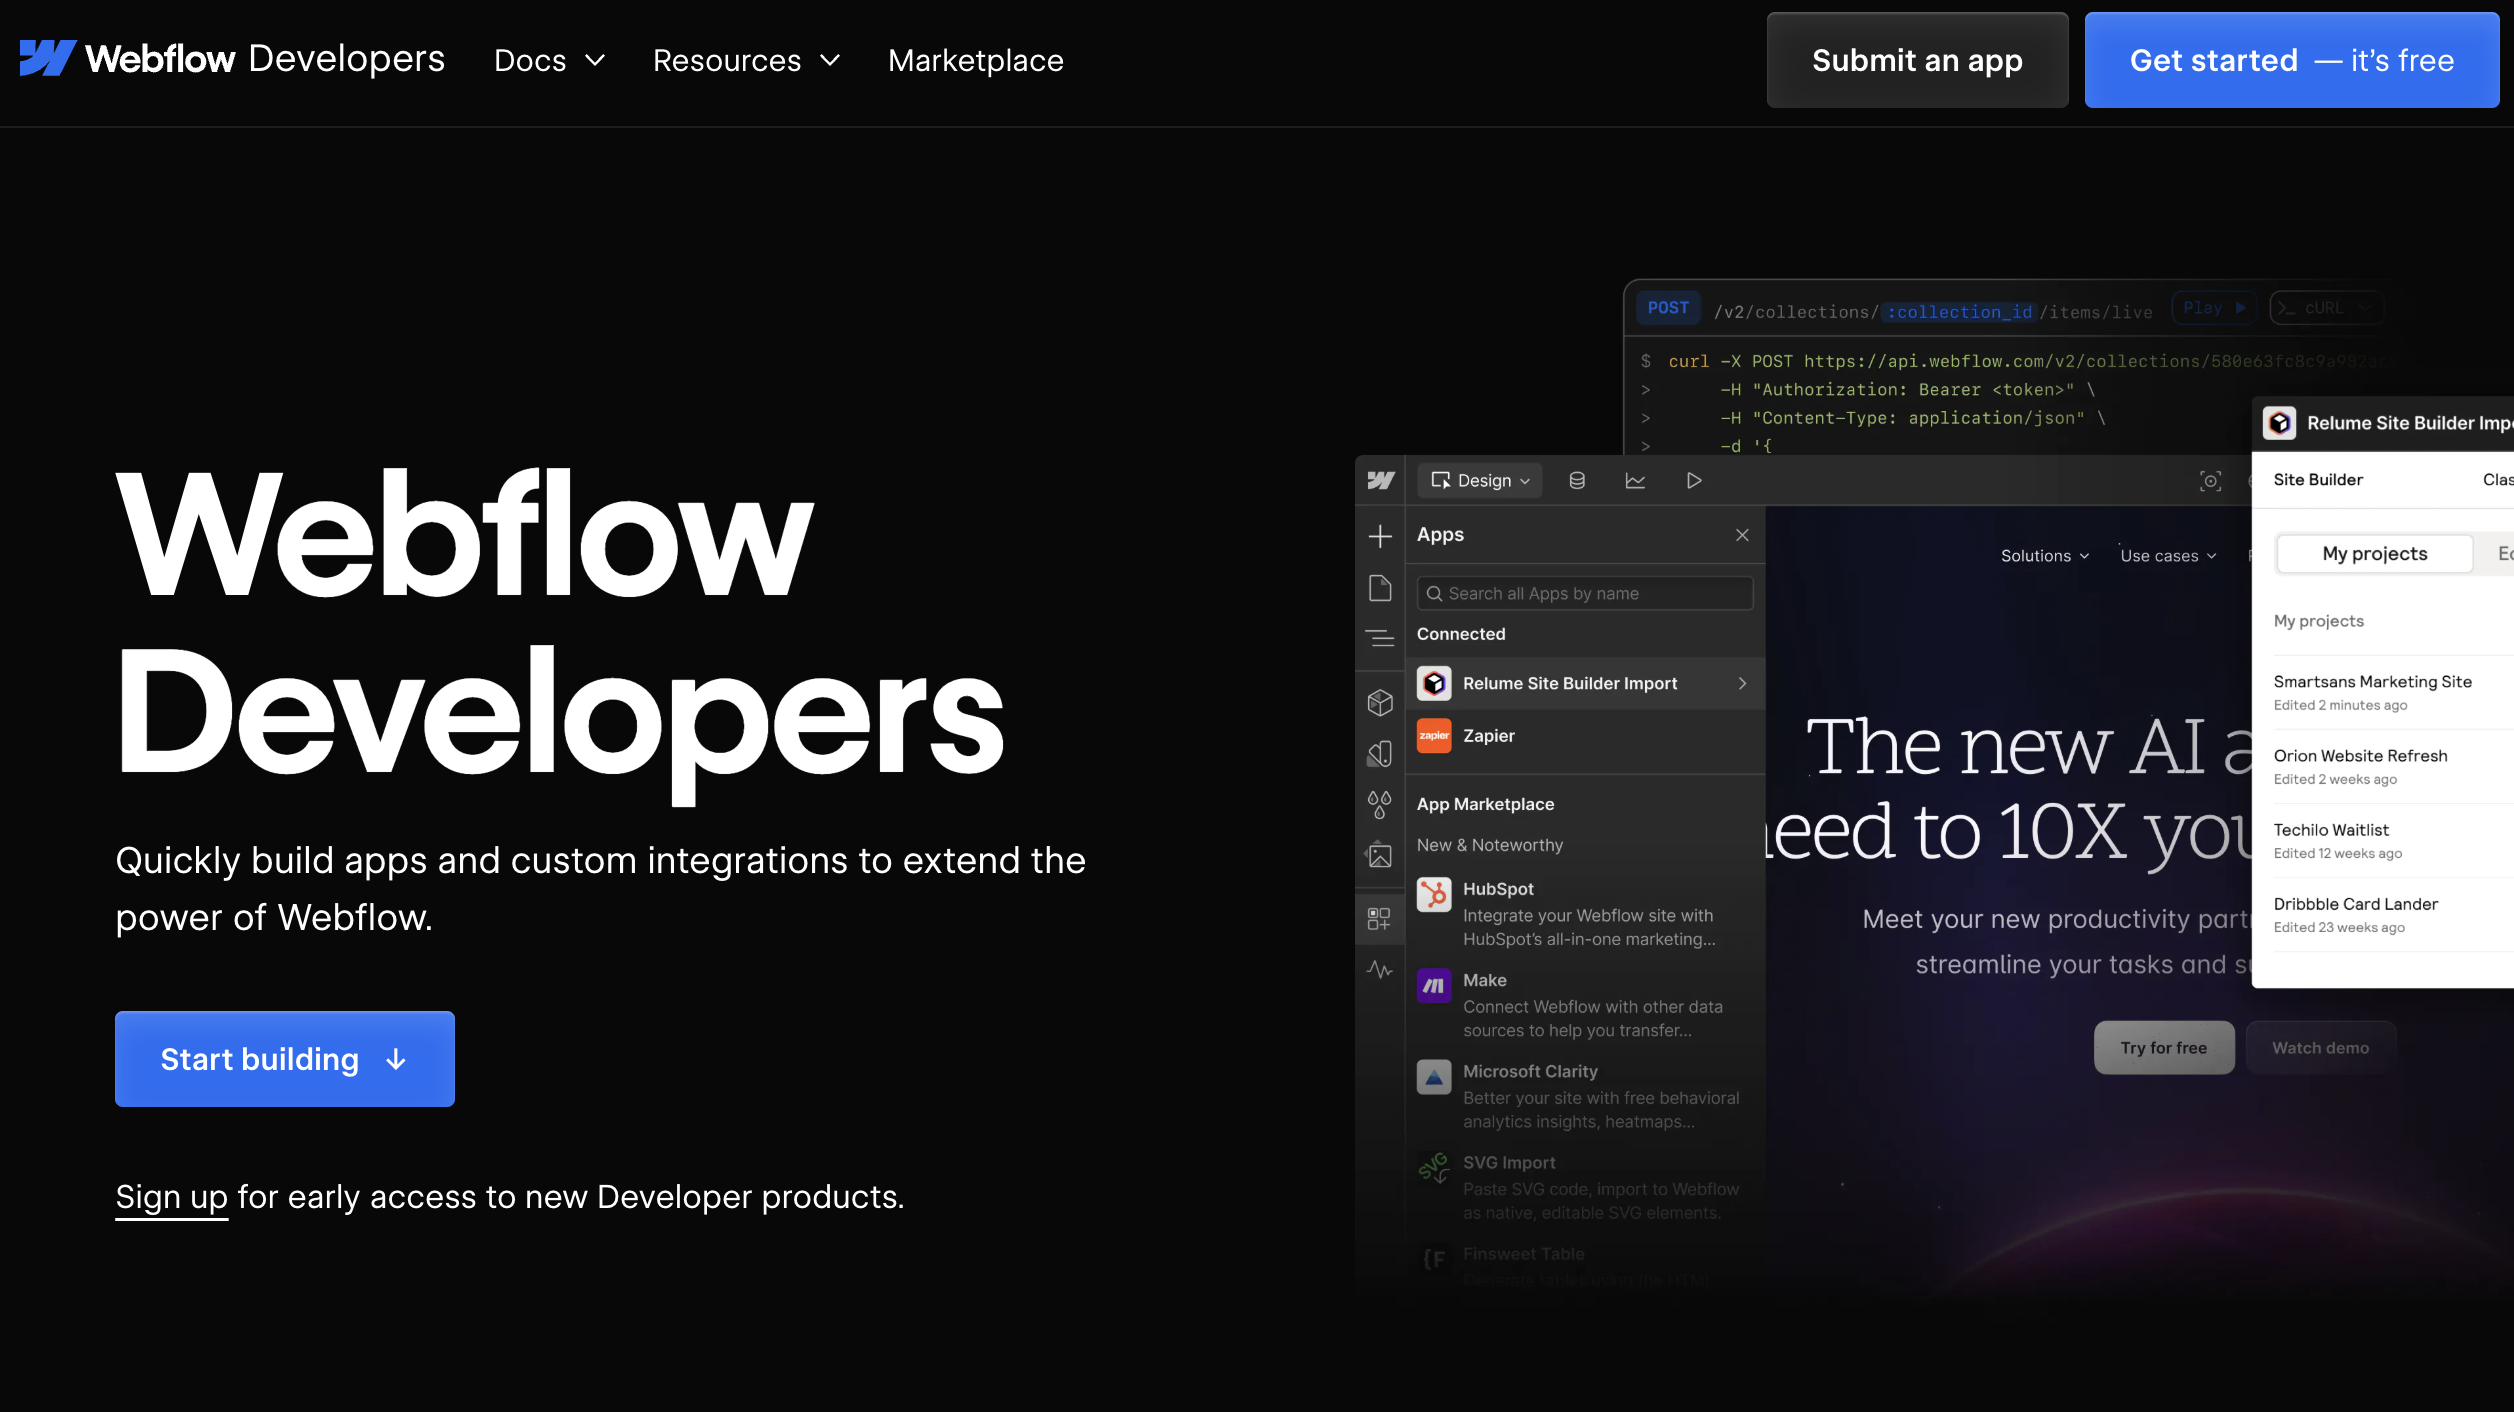This screenshot has width=2514, height=1412.
Task: Open the Navigator panel icon
Action: tap(1380, 638)
